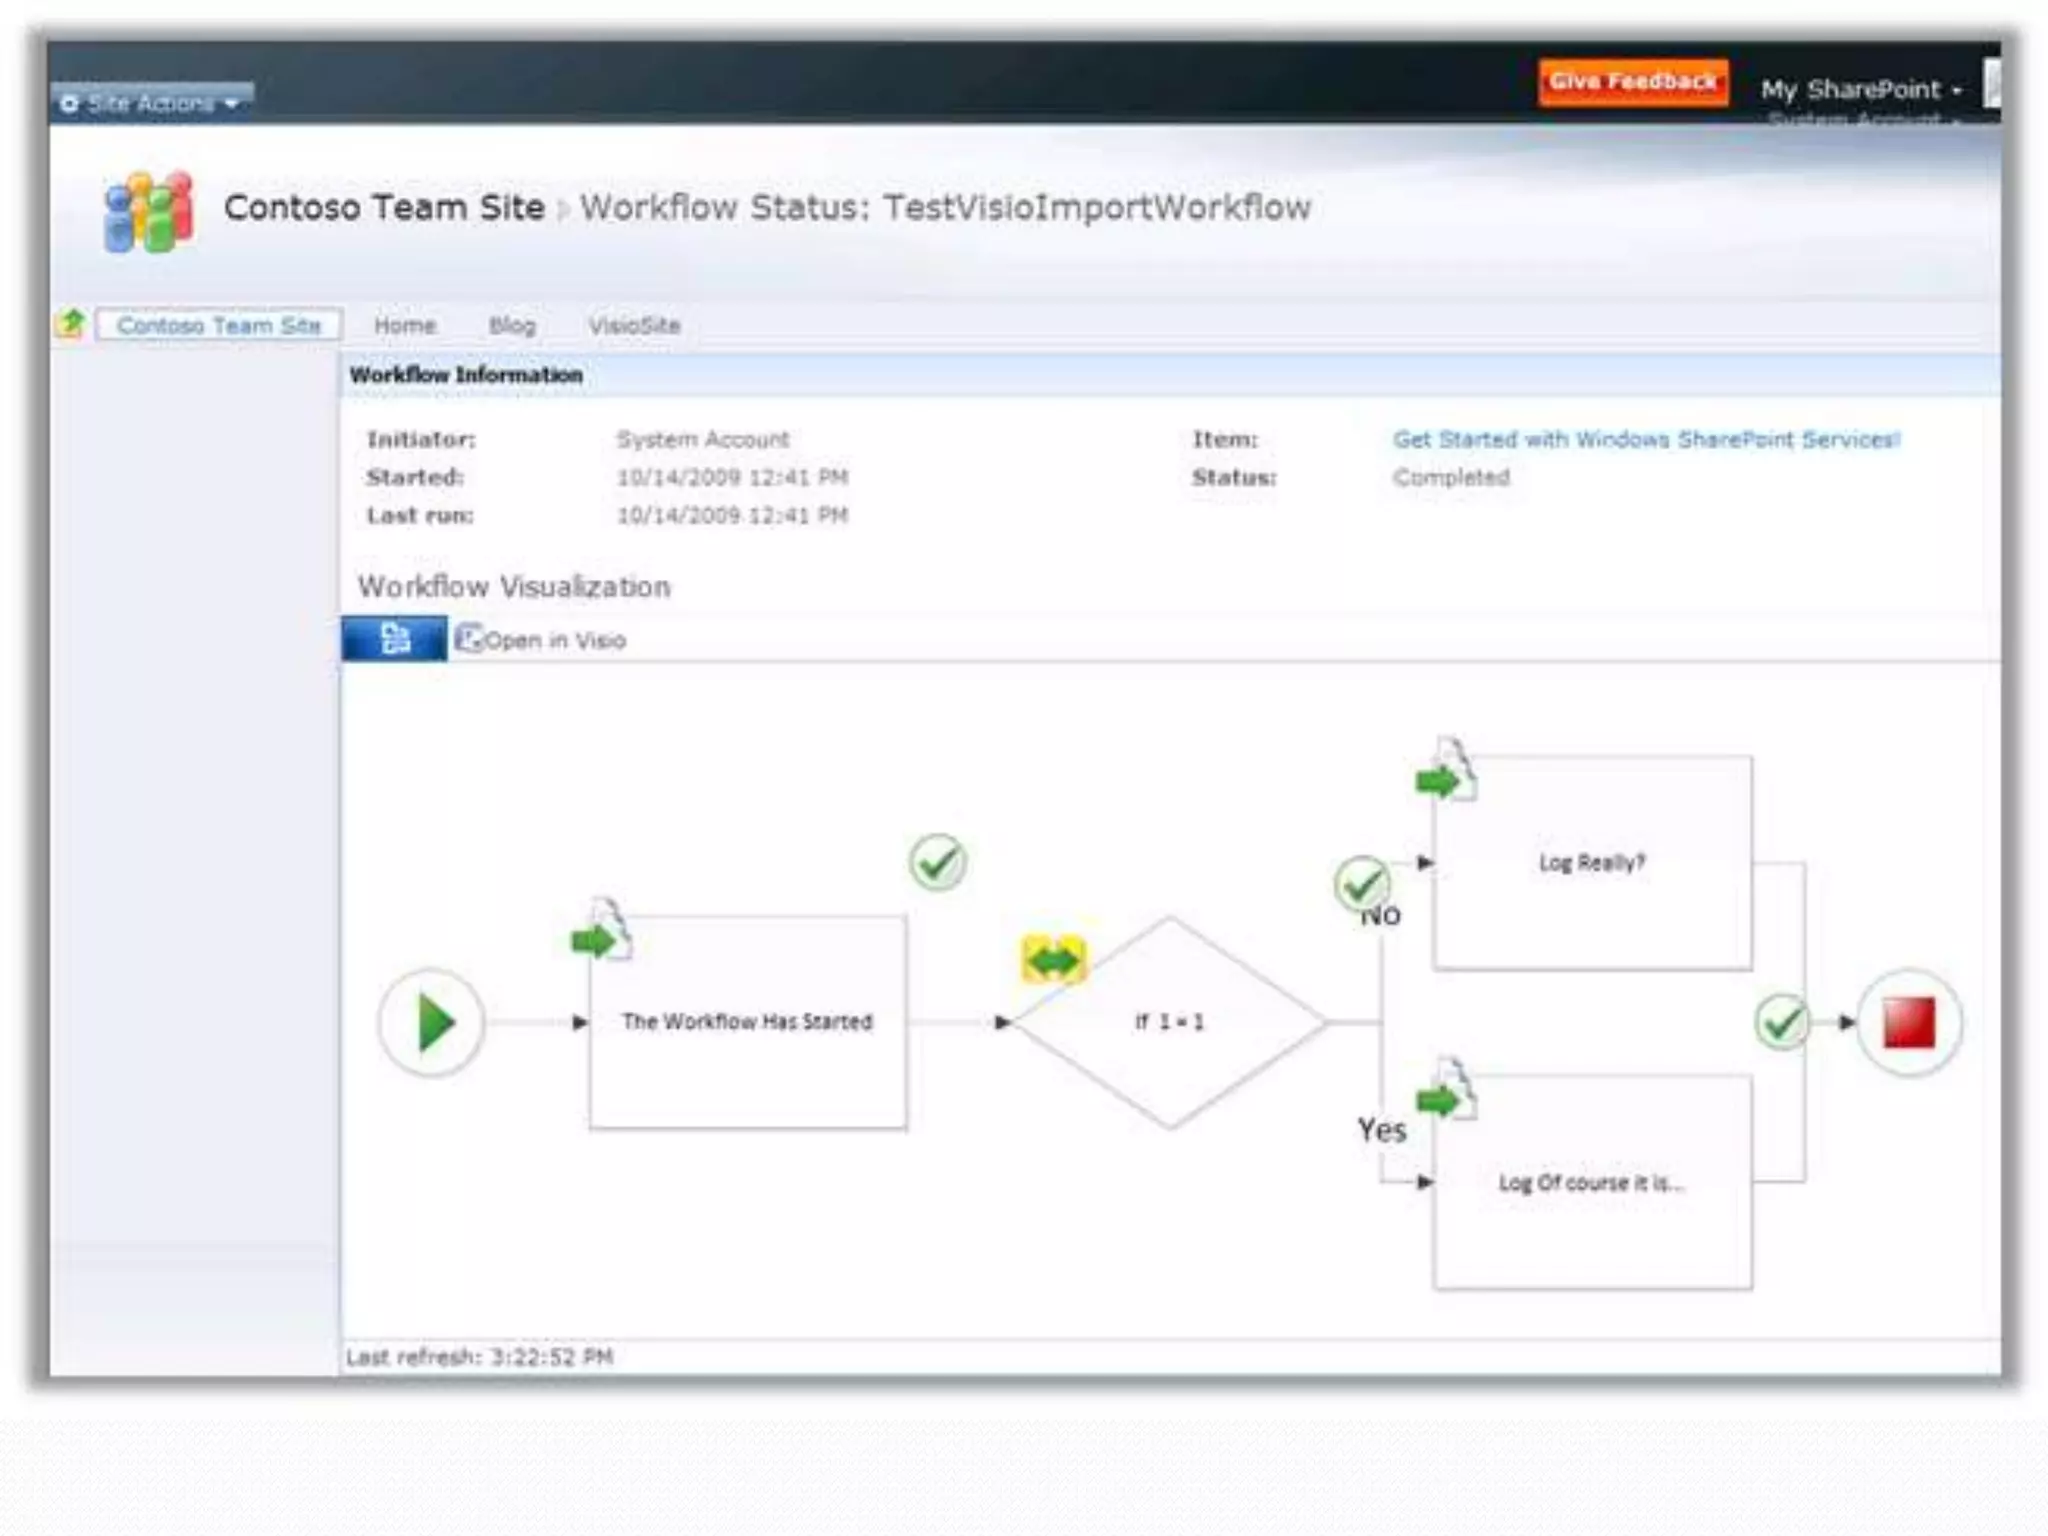Click checkmark above The Workflow Has Started
The image size is (2048, 1536).
click(937, 862)
